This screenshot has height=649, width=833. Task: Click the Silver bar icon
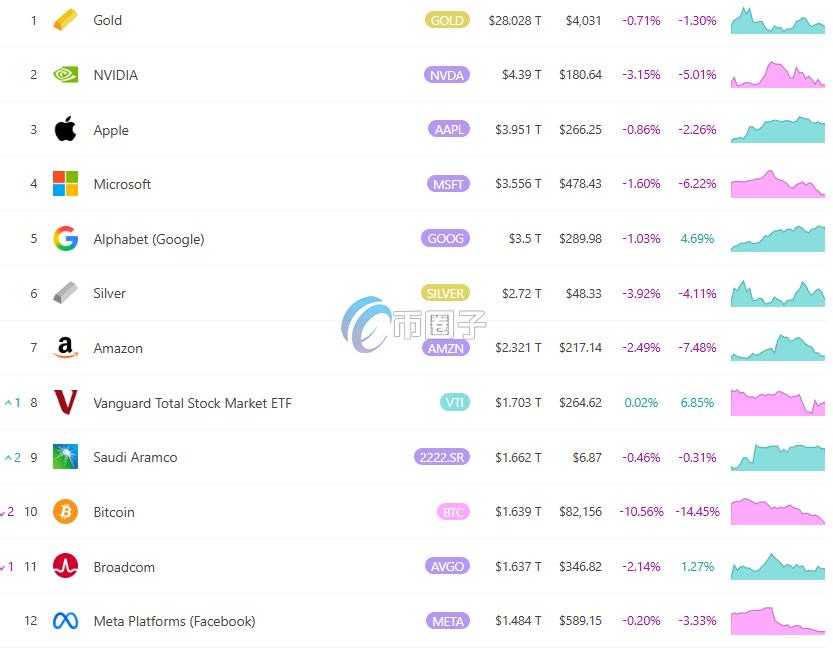(x=65, y=293)
